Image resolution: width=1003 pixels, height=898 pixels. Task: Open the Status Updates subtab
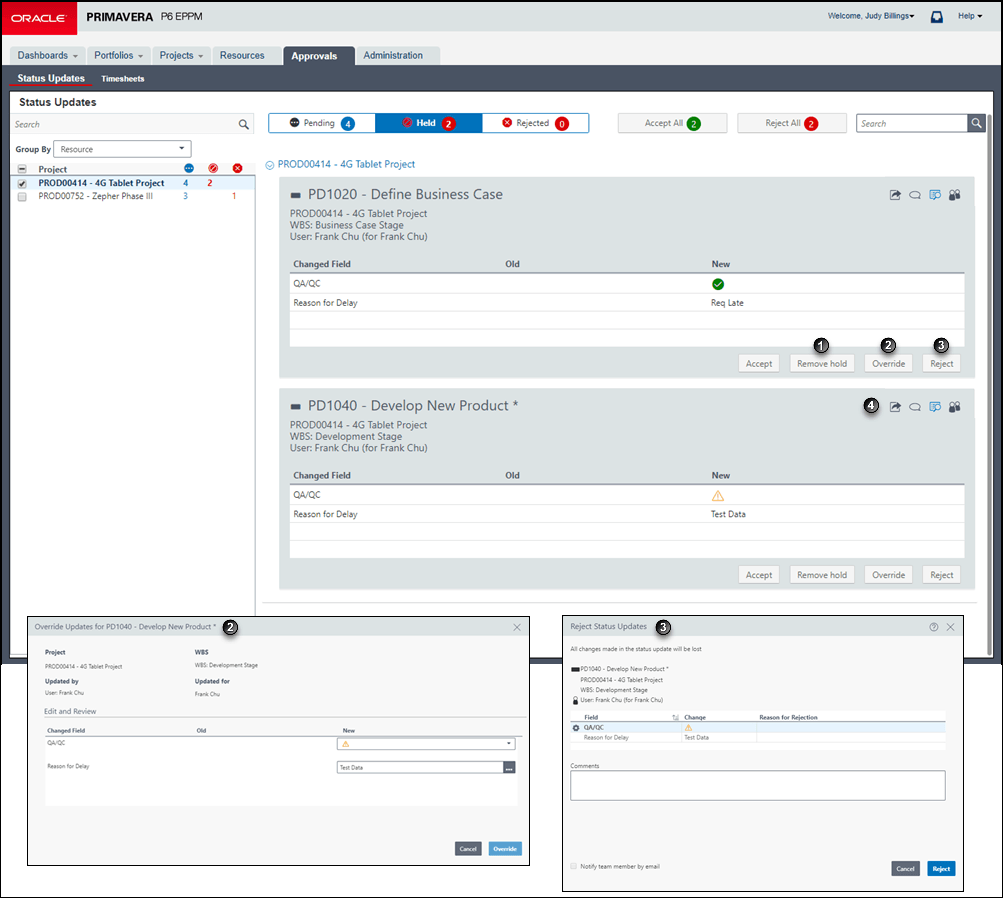tap(51, 78)
